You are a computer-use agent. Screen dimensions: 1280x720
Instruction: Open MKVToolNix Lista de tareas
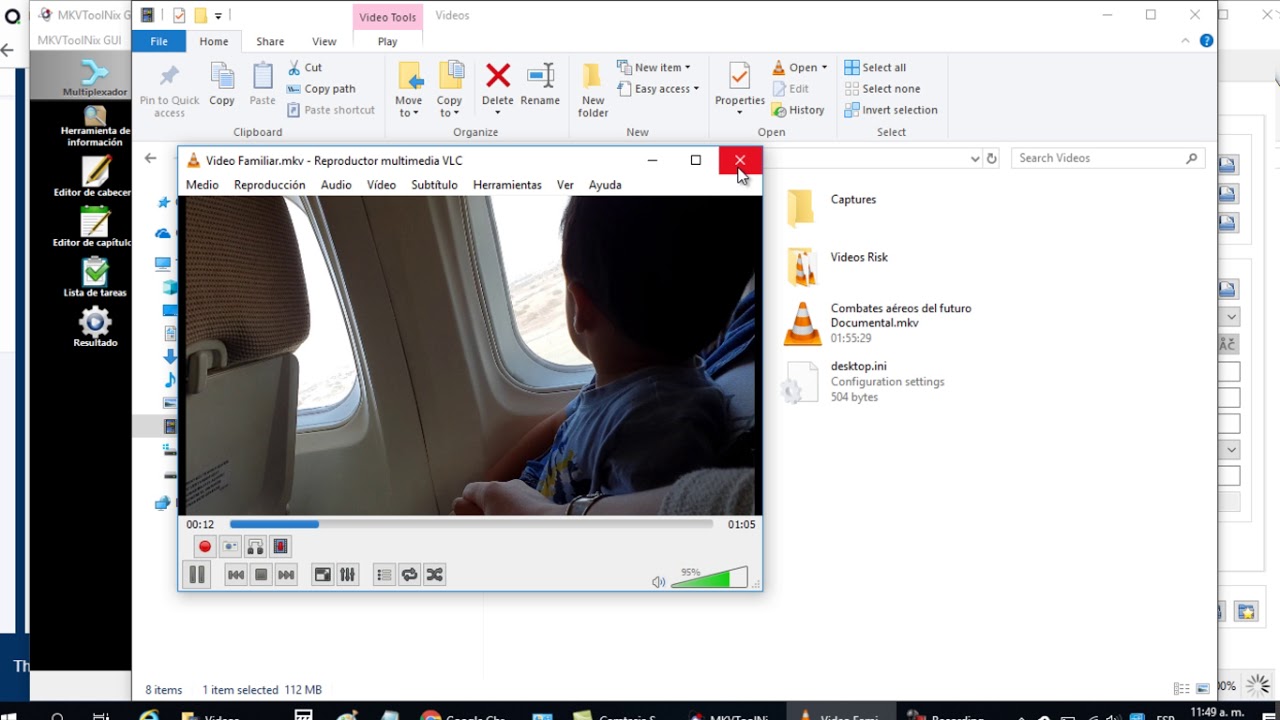94,276
